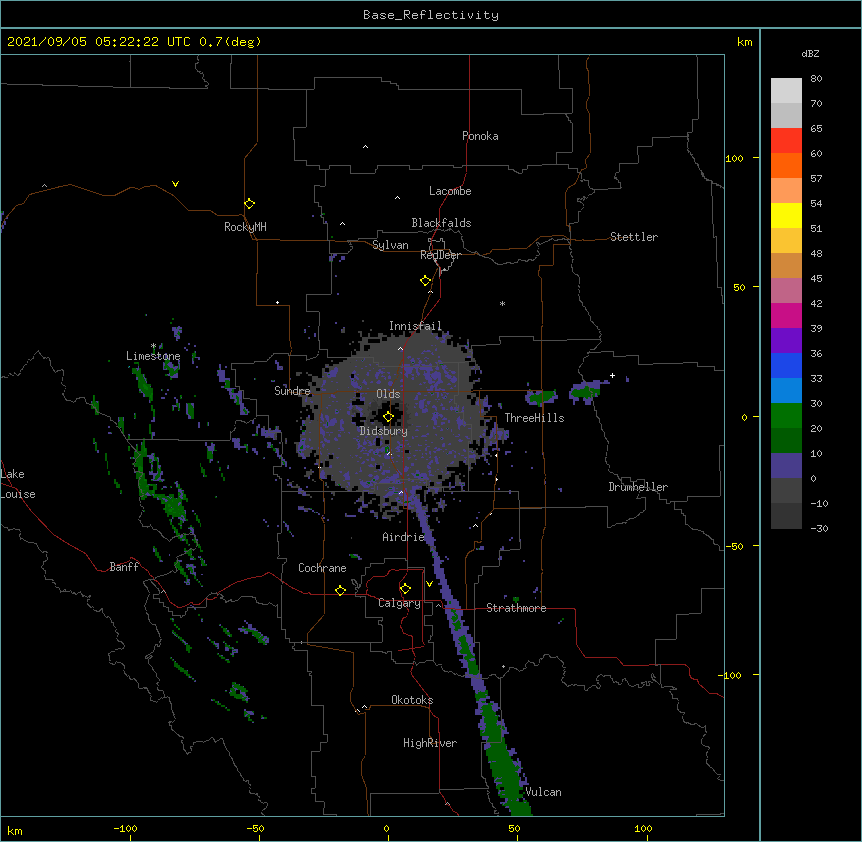Viewport: 862px width, 842px height.
Task: Click the green echo patch north of ThreeHills
Action: coord(542,396)
